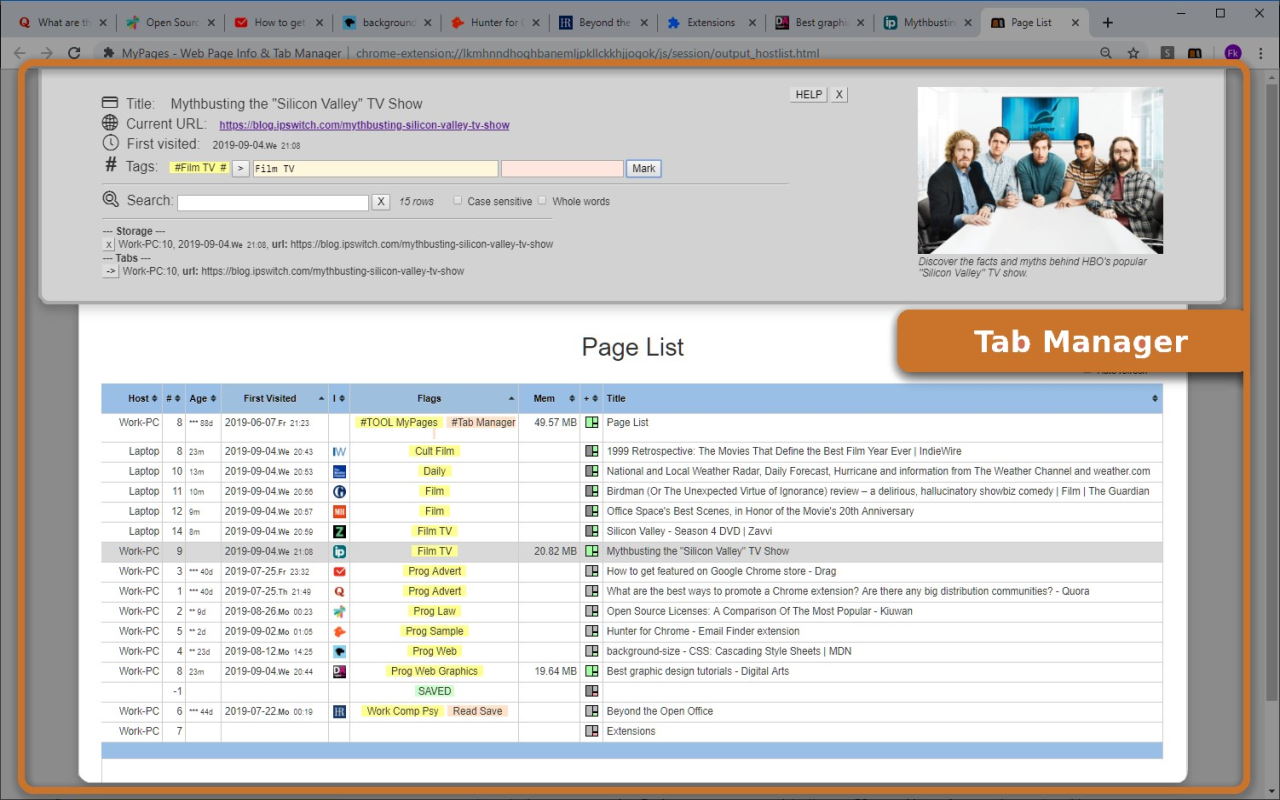The height and width of the screenshot is (800, 1280).
Task: Click the layout icon for the 1999 Retrospective row
Action: [591, 451]
